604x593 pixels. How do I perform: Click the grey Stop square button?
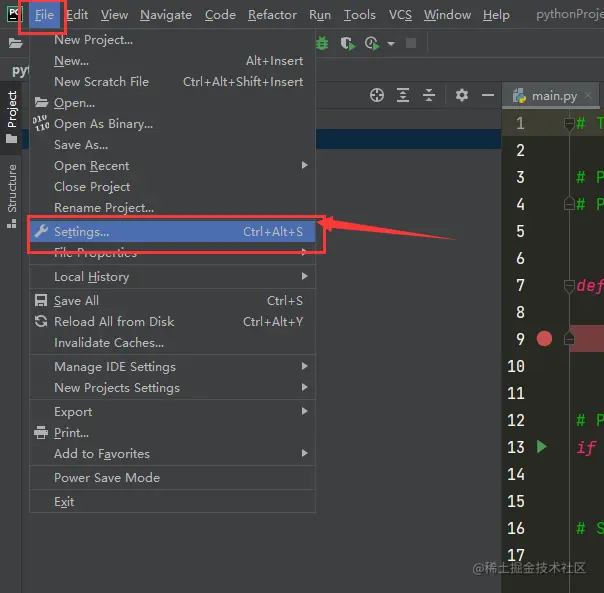click(411, 43)
